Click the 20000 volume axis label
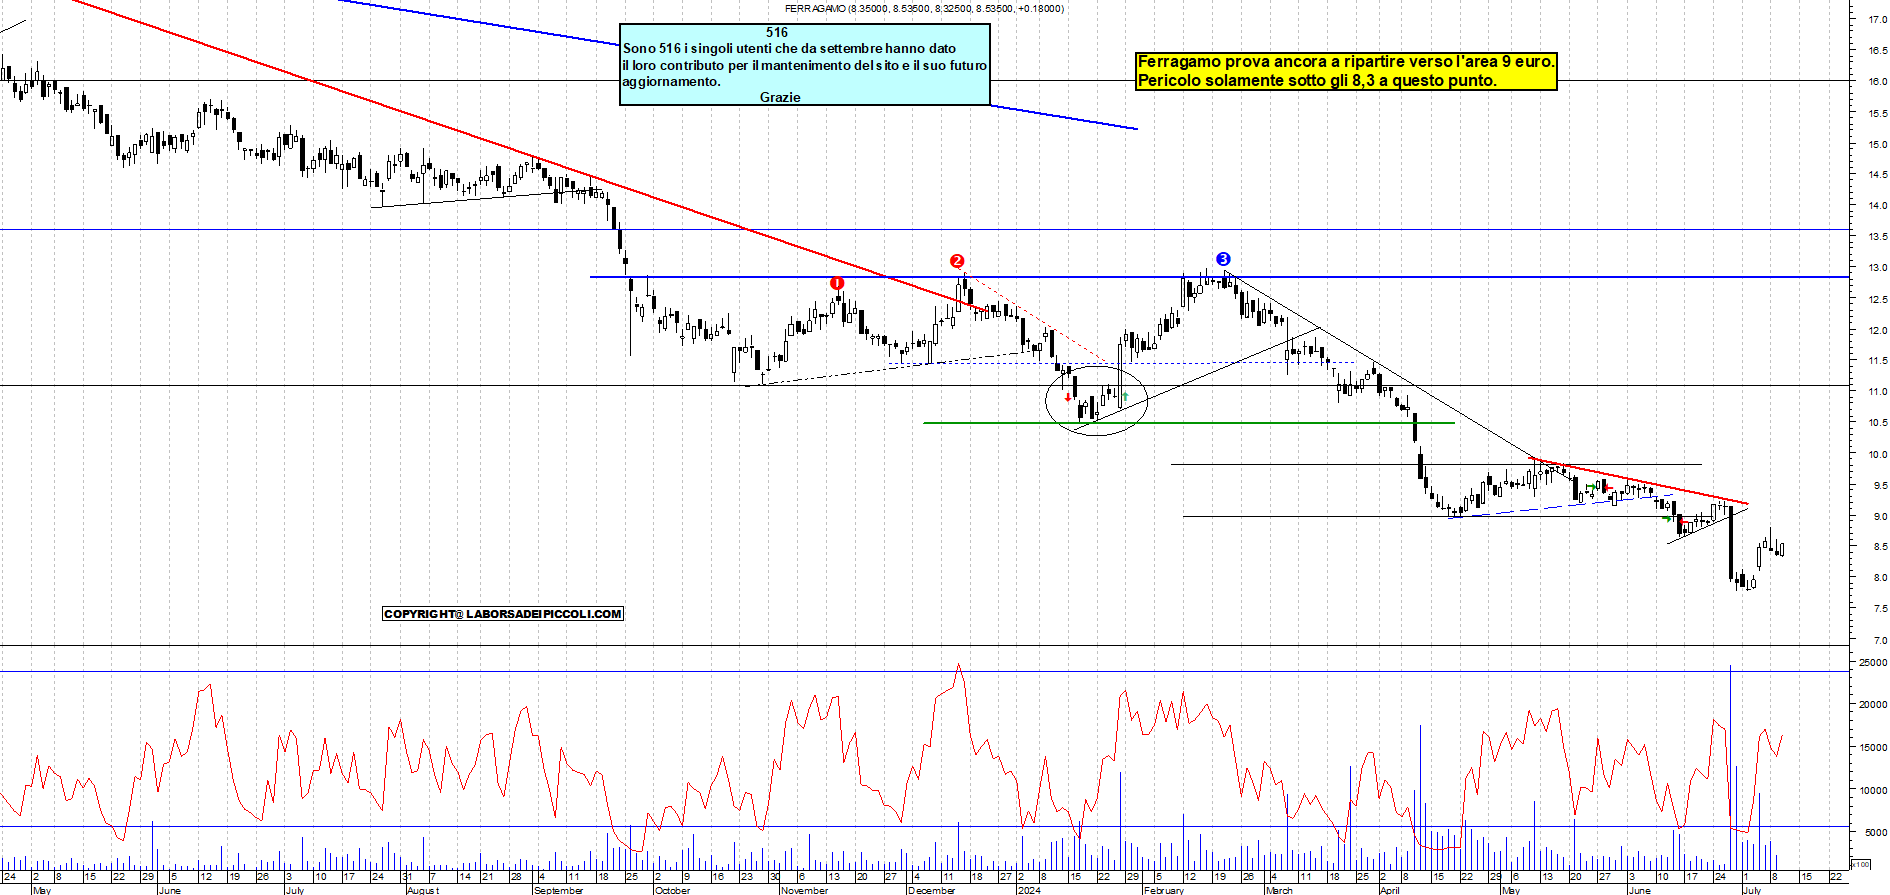The height and width of the screenshot is (895, 1890). click(1873, 704)
